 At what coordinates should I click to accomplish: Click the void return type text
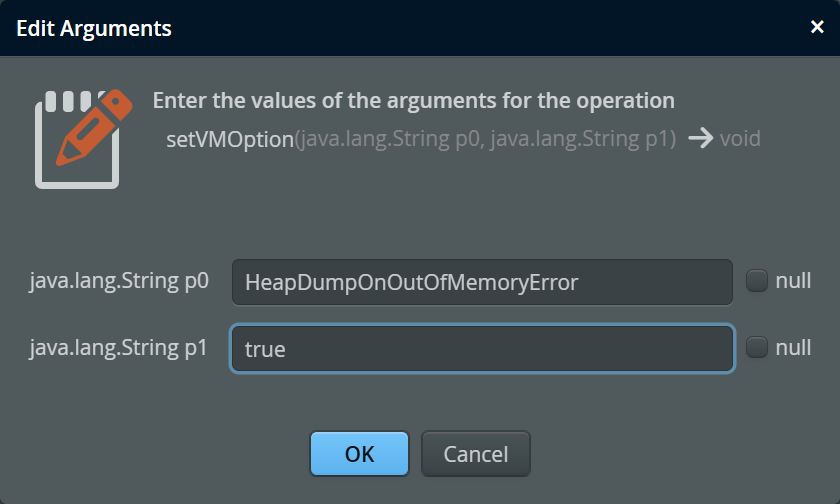740,139
